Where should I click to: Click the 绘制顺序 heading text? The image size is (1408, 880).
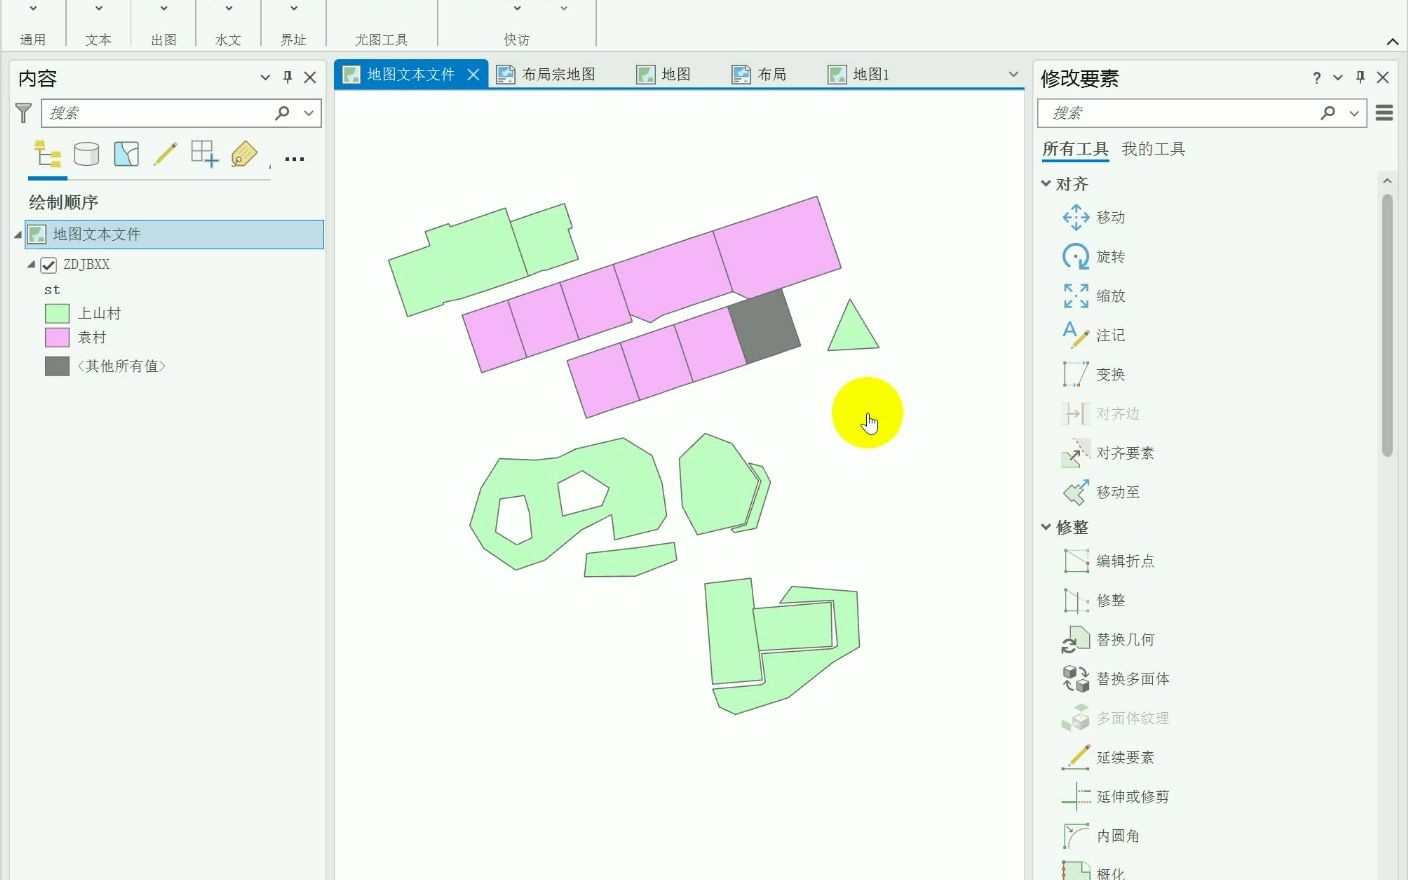(x=63, y=202)
